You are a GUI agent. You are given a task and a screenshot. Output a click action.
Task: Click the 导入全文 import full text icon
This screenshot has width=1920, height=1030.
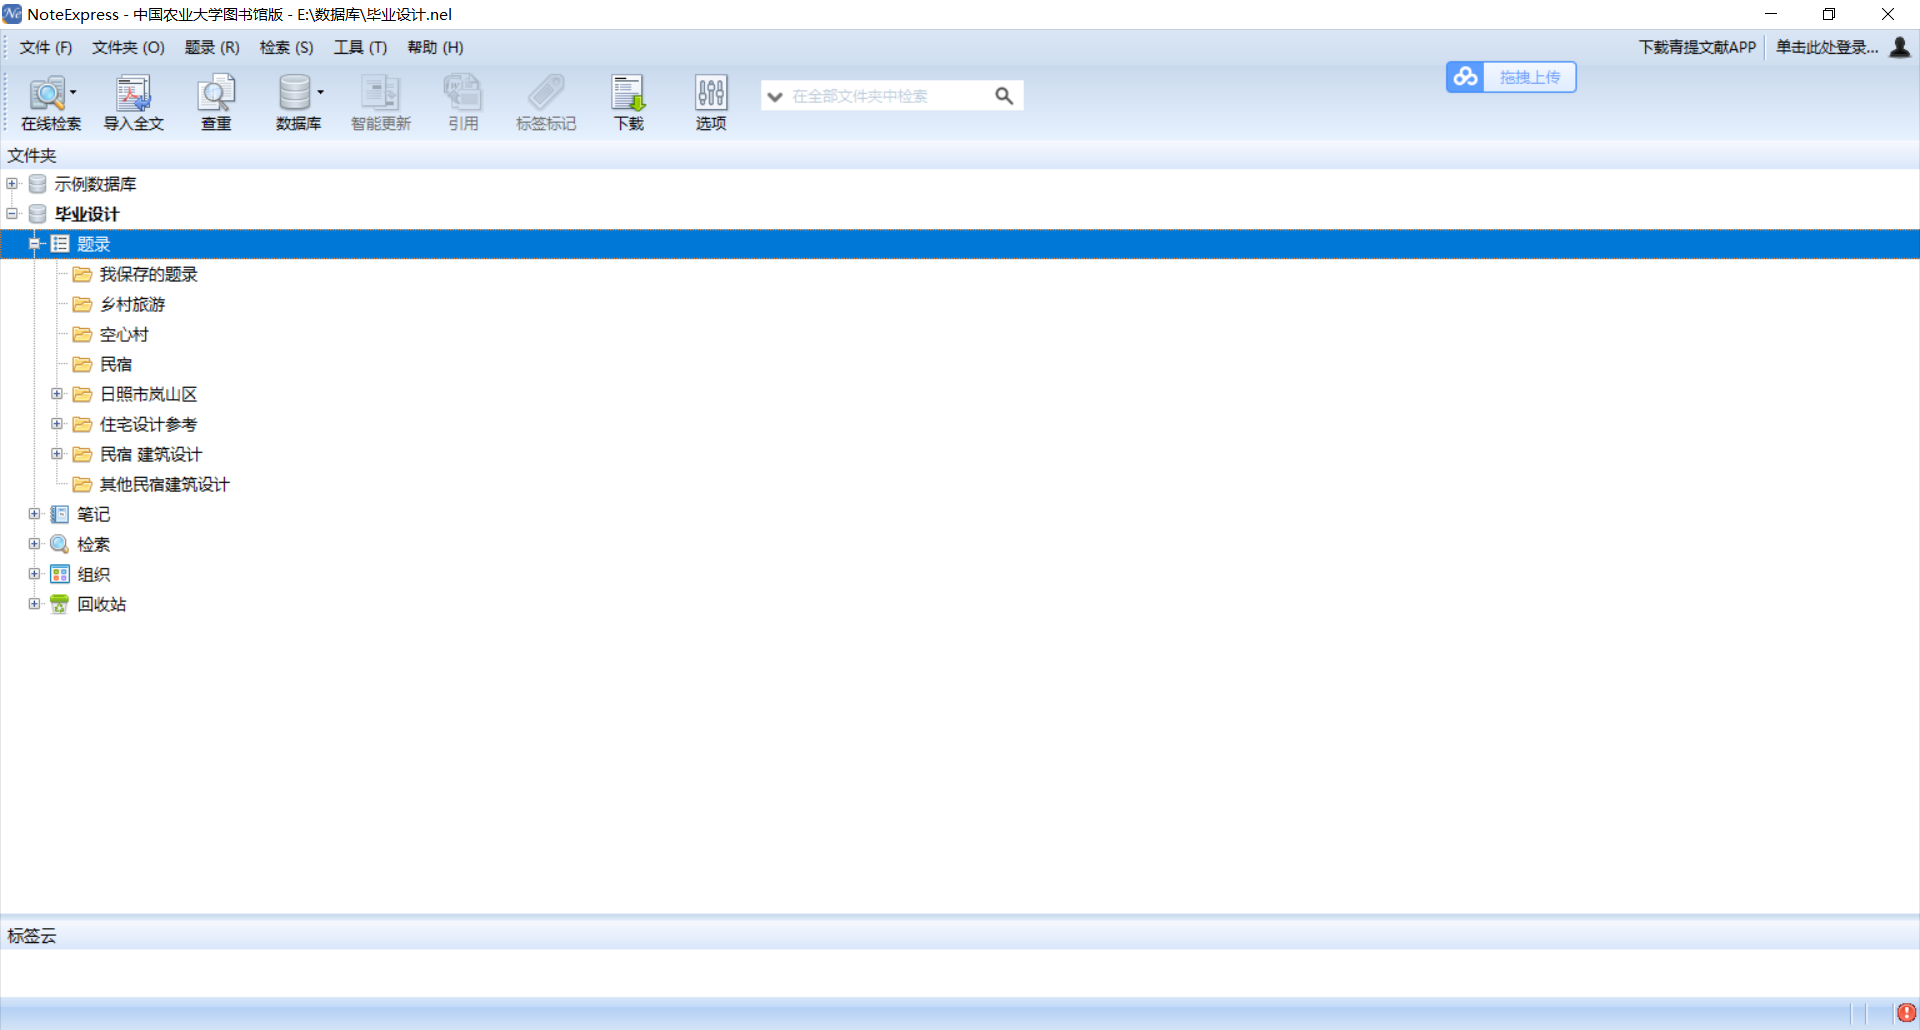(133, 95)
